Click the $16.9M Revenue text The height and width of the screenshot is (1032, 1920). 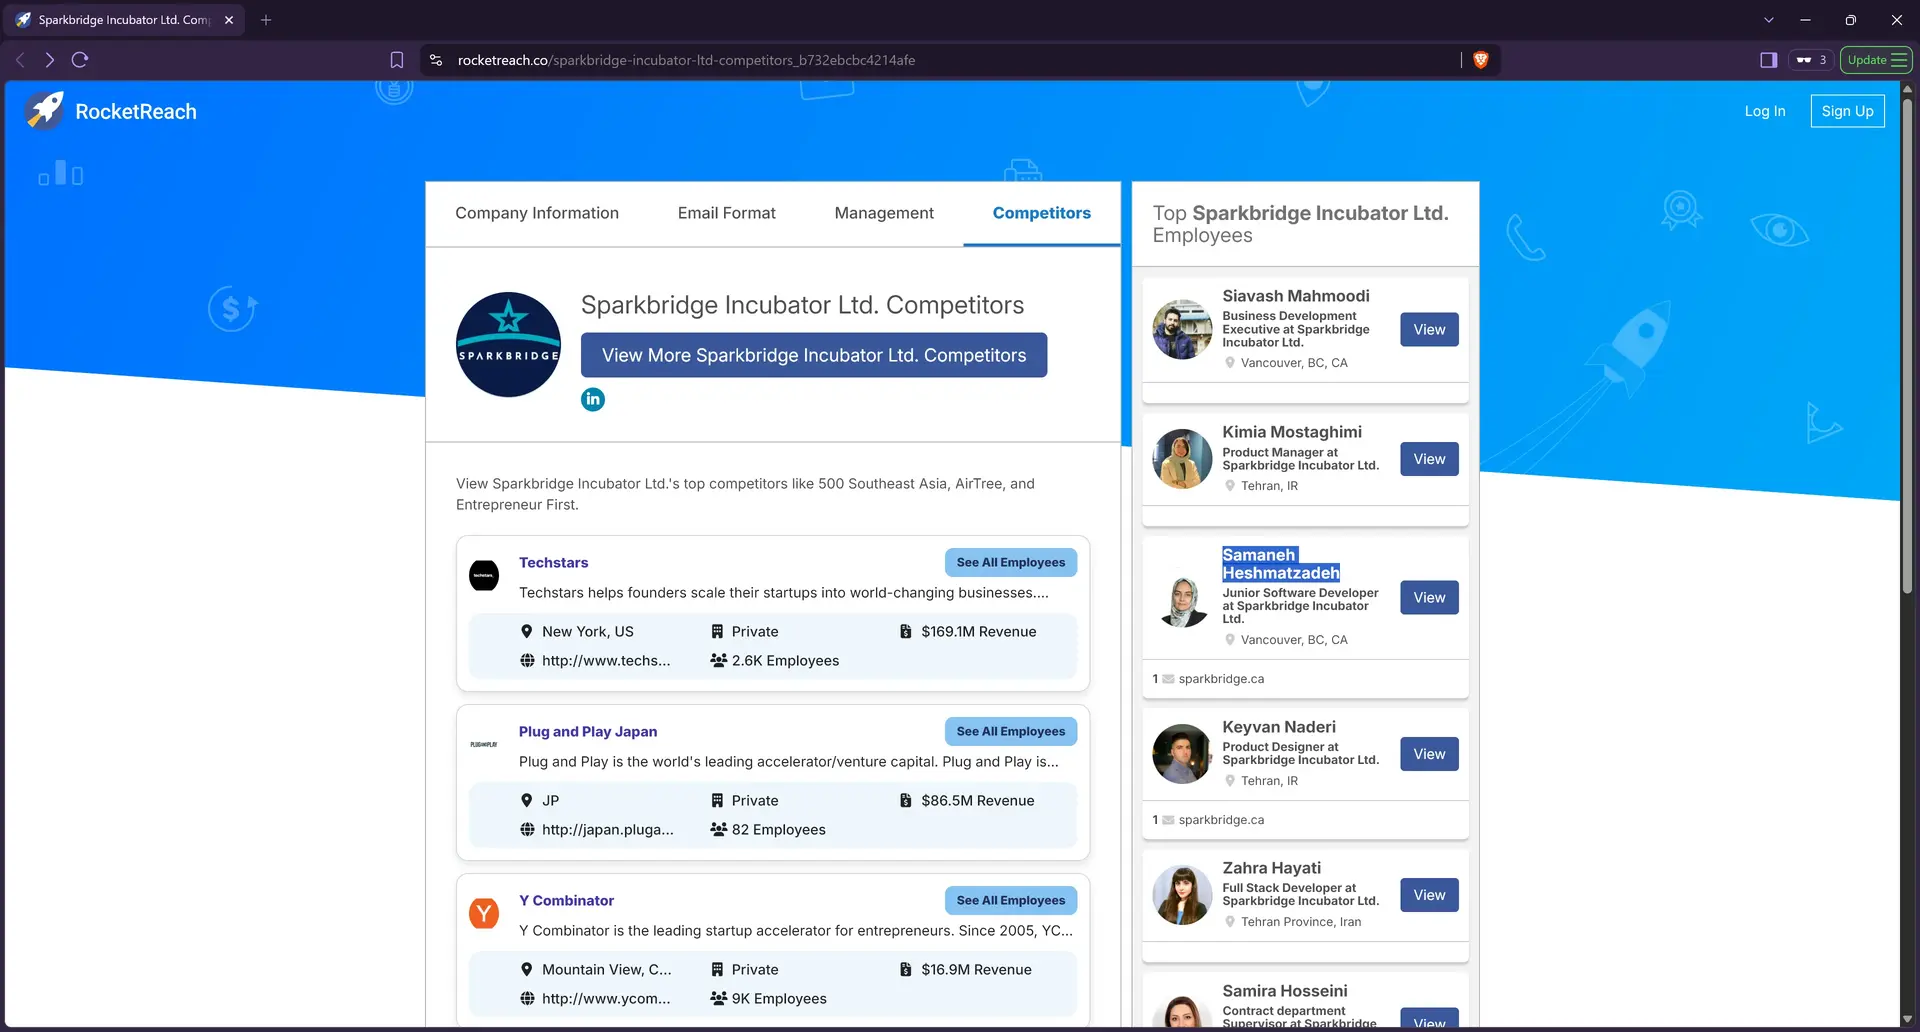click(x=976, y=970)
